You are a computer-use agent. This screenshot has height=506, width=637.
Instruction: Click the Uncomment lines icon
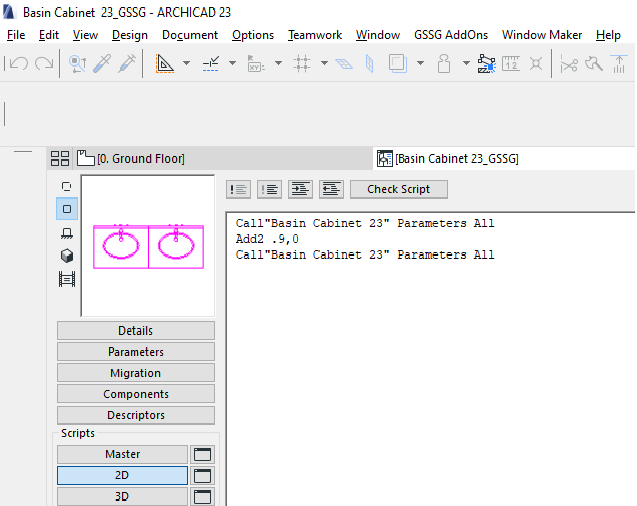[x=269, y=189]
